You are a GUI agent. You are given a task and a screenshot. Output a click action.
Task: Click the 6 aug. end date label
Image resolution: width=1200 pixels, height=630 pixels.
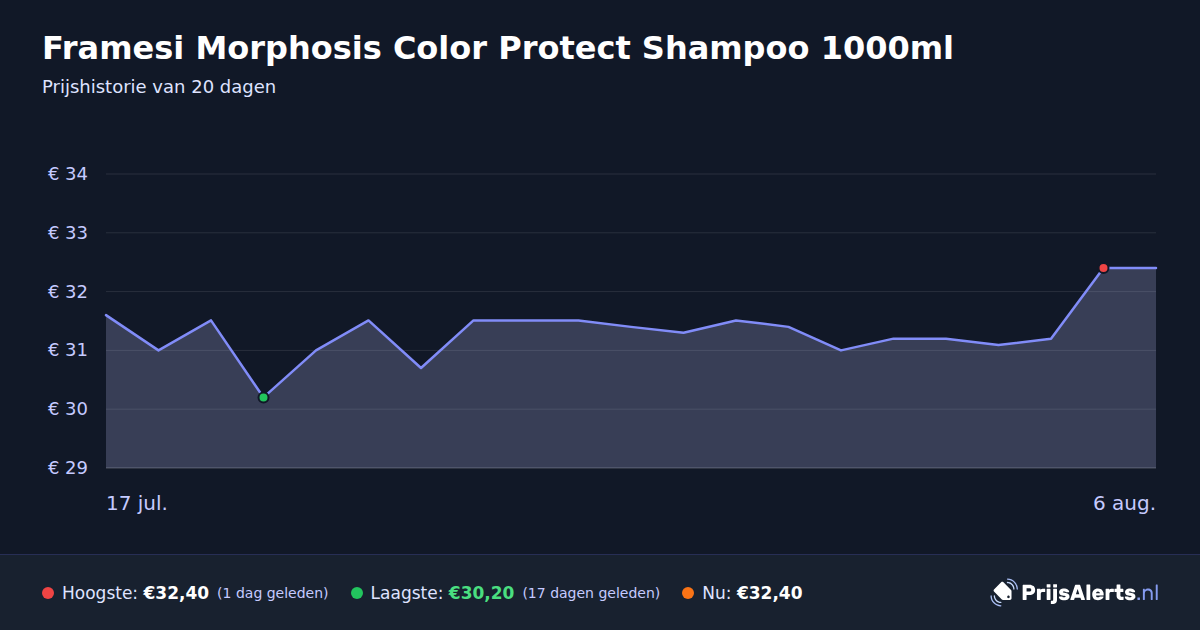[x=1124, y=503]
